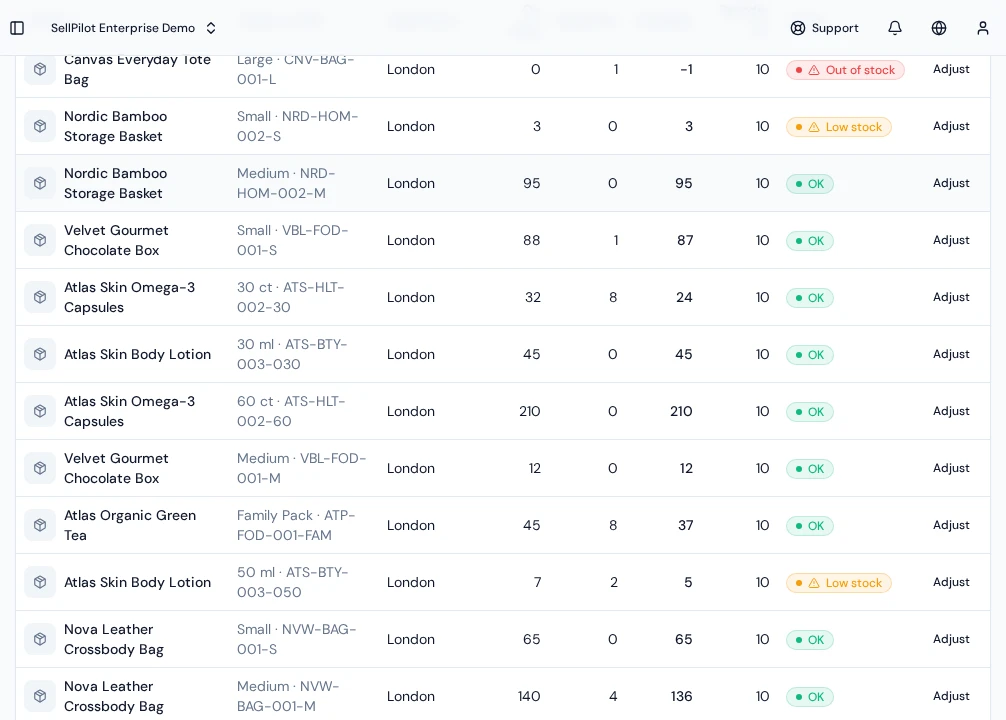1006x720 pixels.
Task: Click package icon for Nordic Bamboo Small basket
Action: [40, 126]
